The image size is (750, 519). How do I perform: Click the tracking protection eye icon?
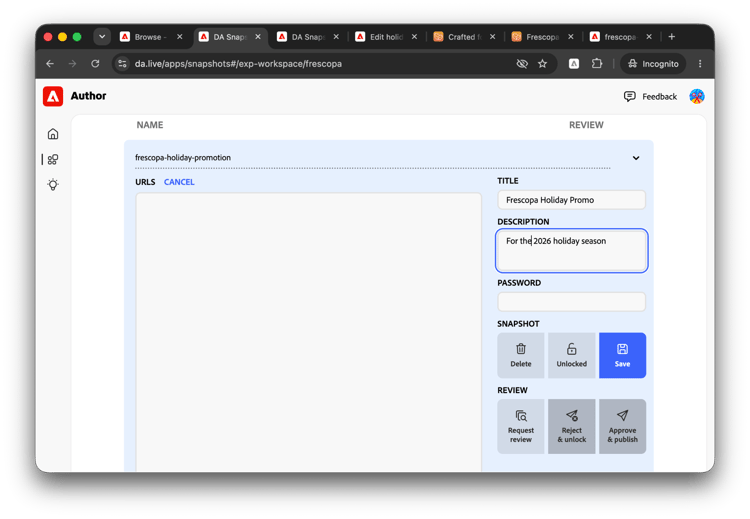(x=522, y=64)
